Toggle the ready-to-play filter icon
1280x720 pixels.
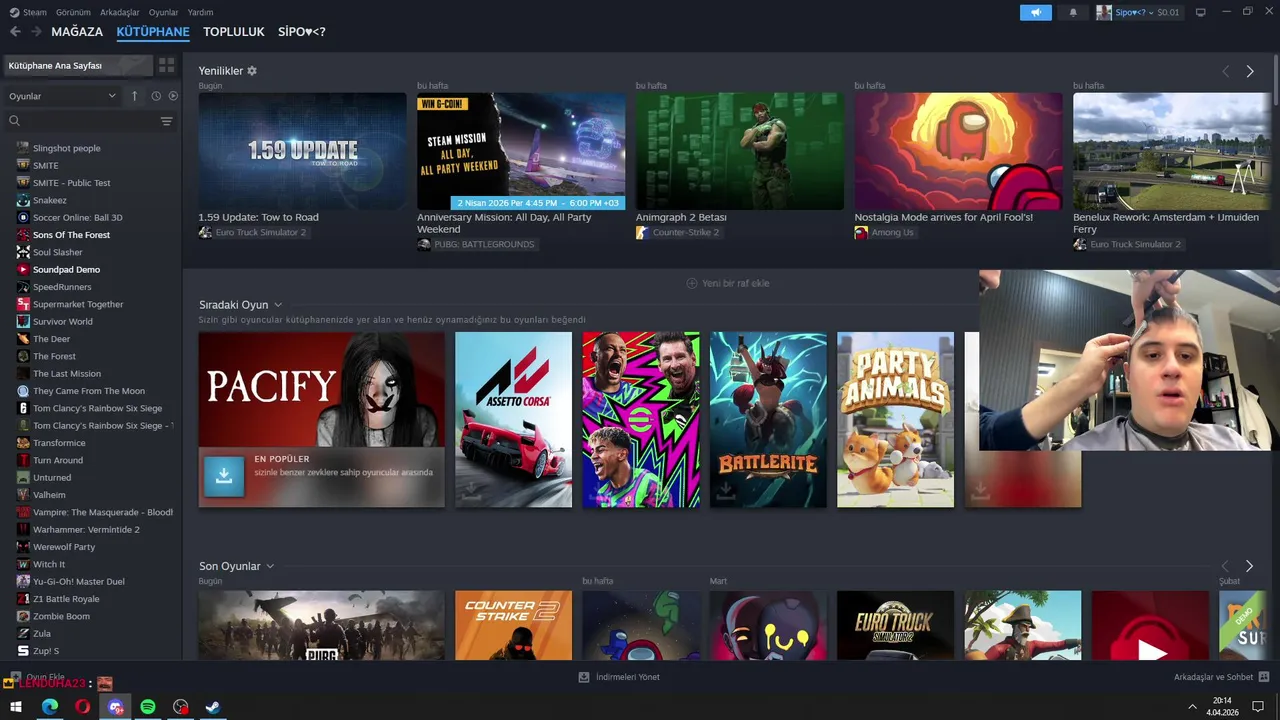(x=173, y=96)
